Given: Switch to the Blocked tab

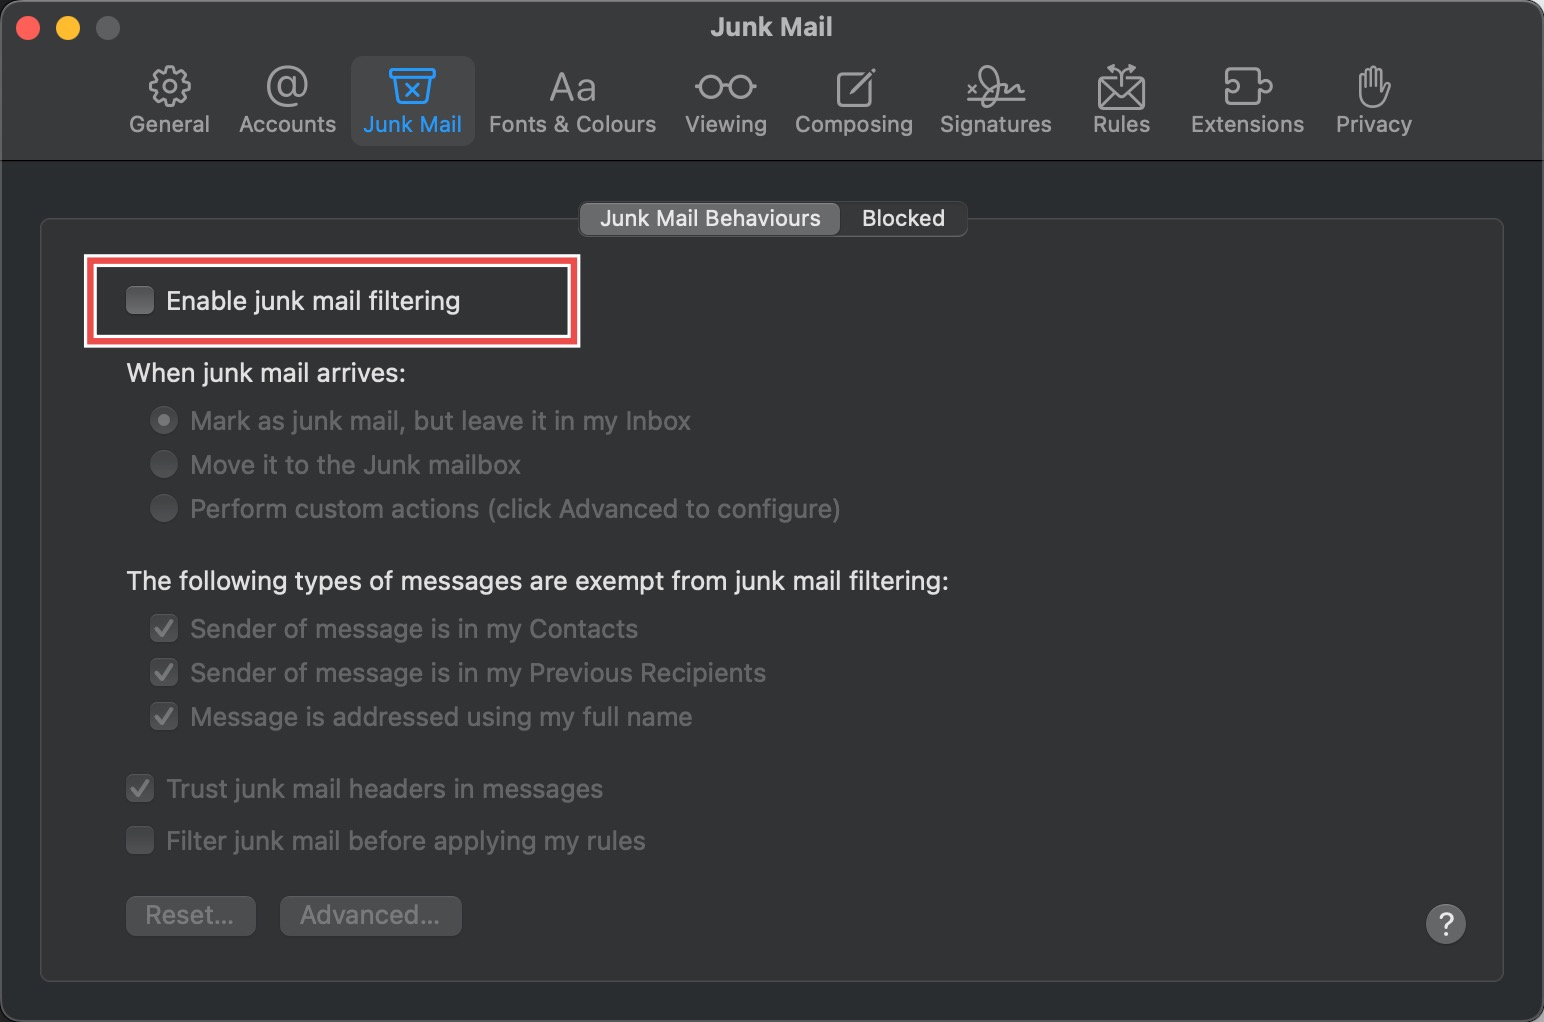Looking at the screenshot, I should 903,218.
